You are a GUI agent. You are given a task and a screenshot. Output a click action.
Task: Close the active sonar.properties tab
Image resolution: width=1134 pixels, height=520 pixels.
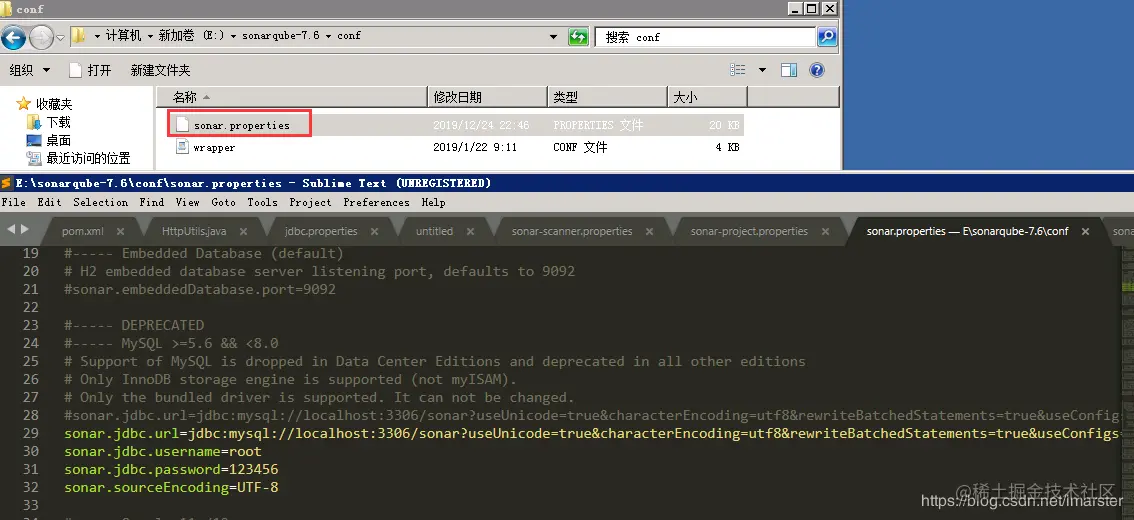1086,231
